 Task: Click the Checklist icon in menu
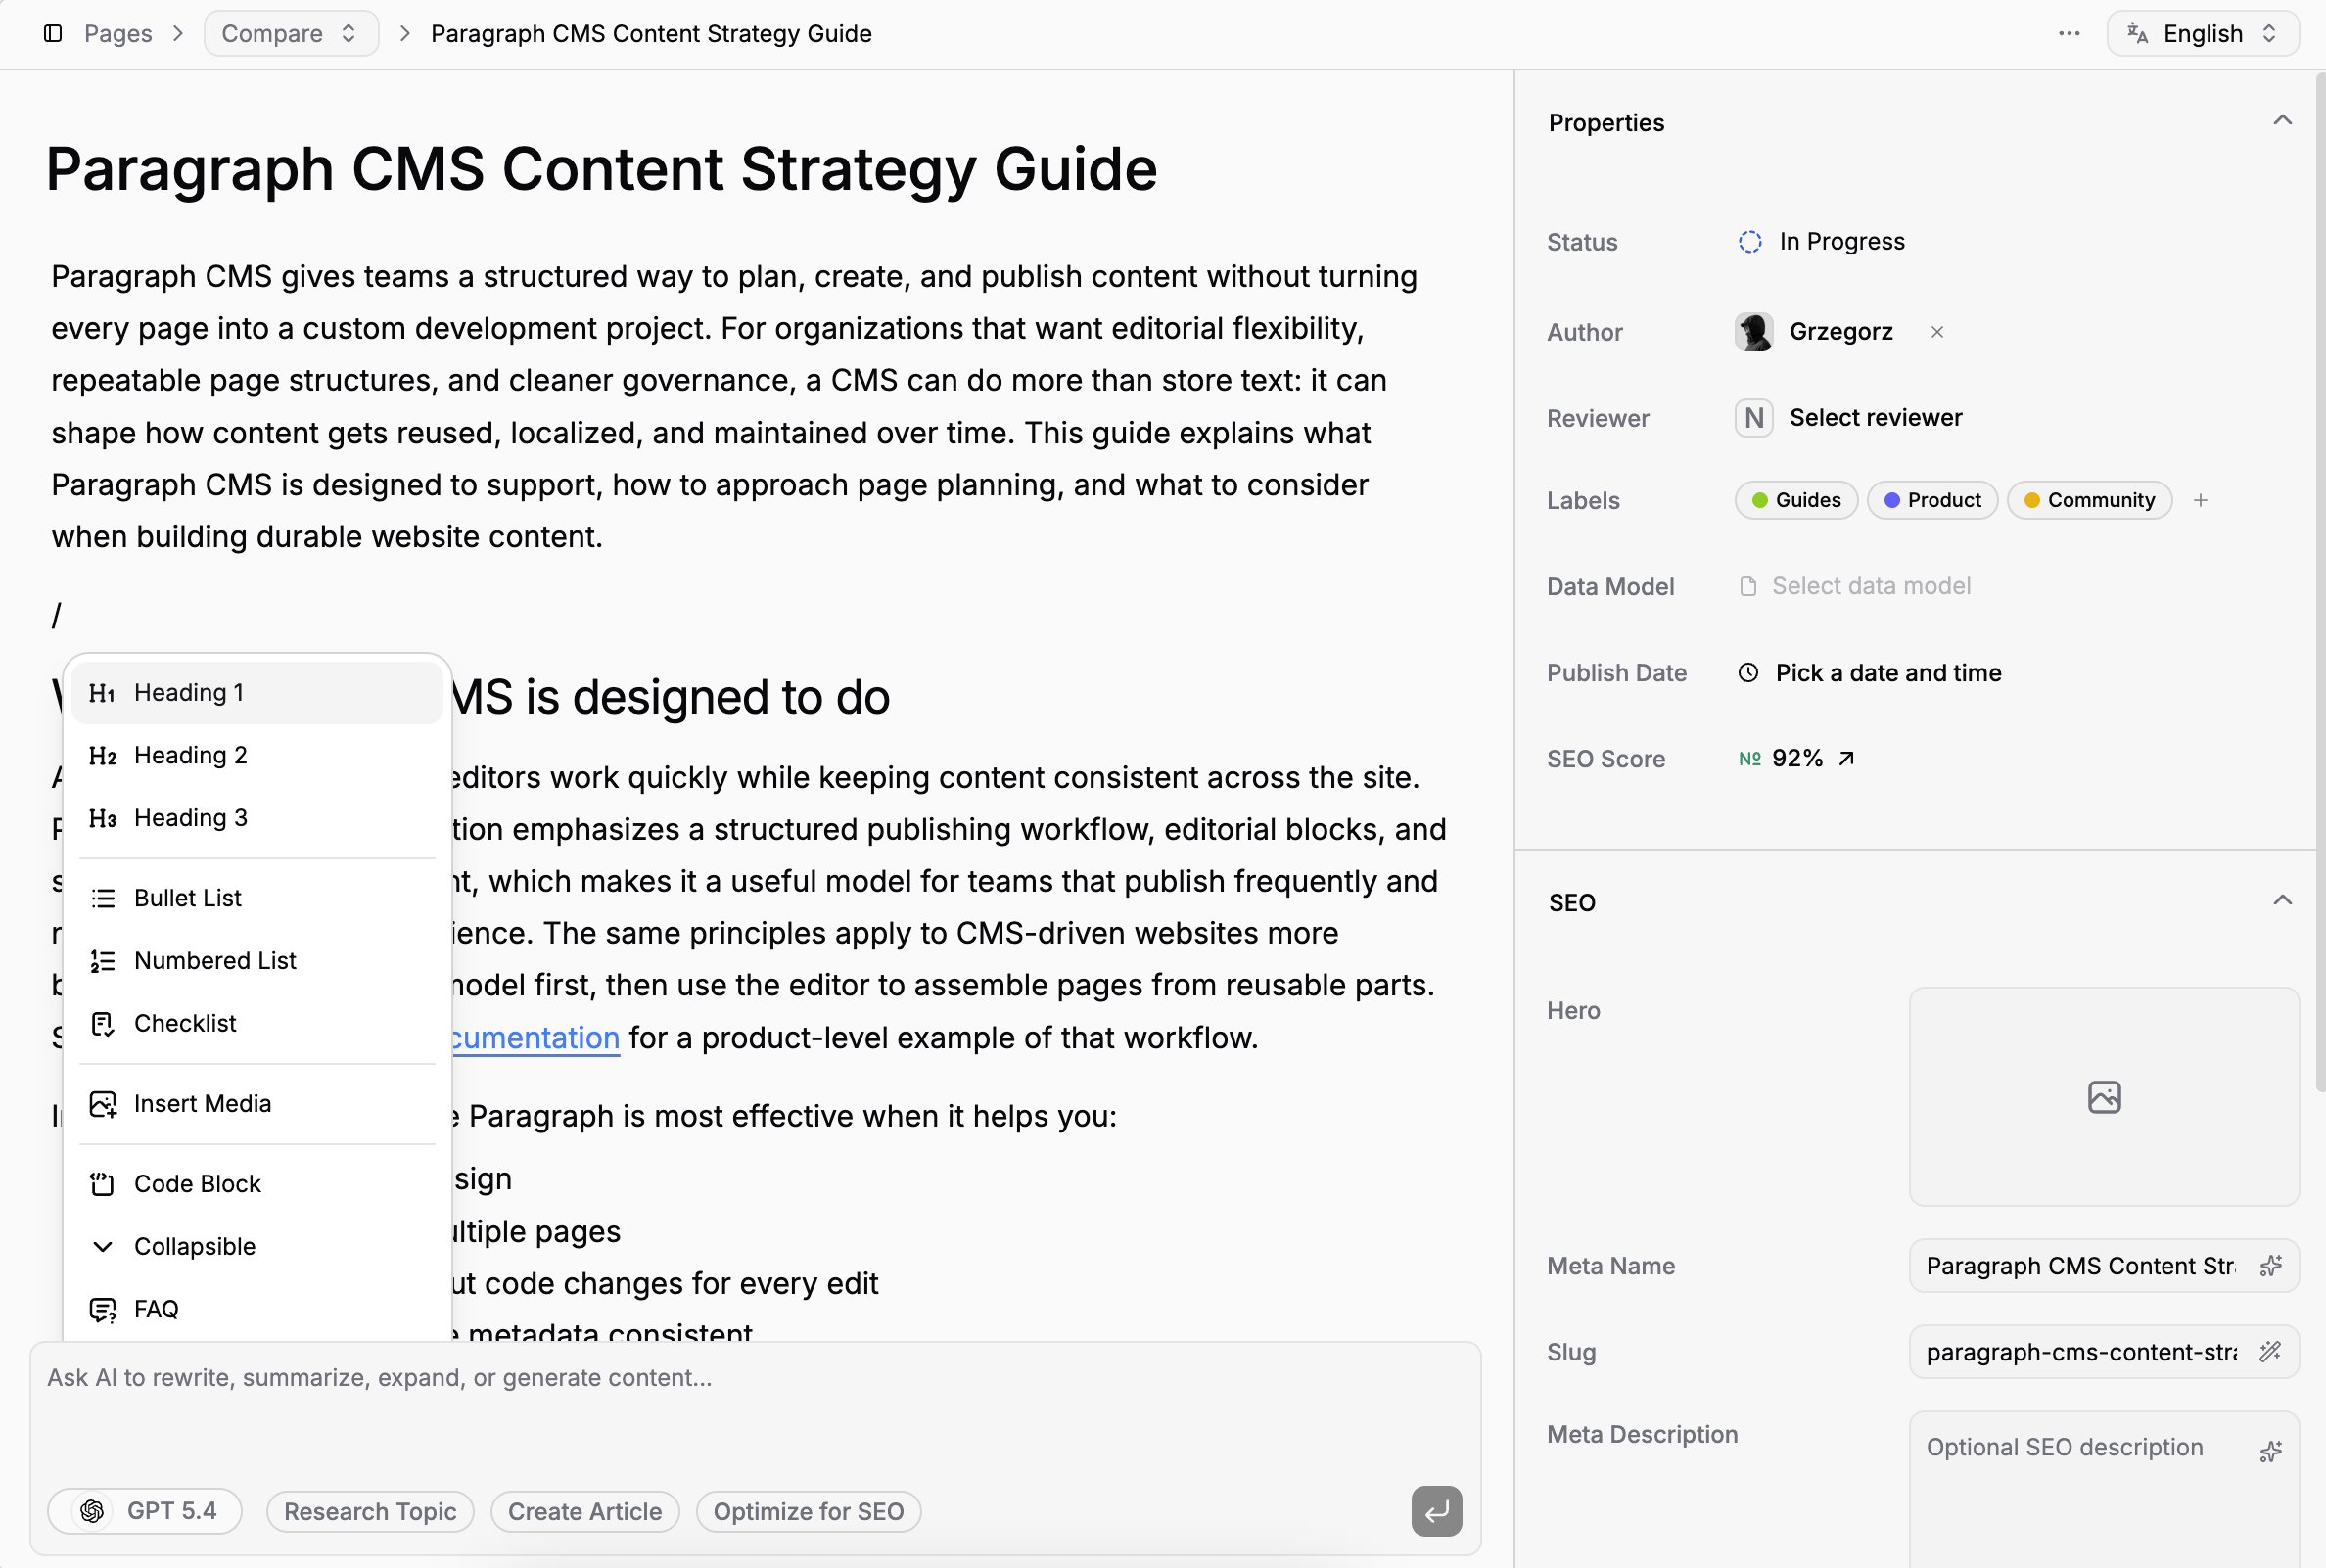coord(103,1023)
